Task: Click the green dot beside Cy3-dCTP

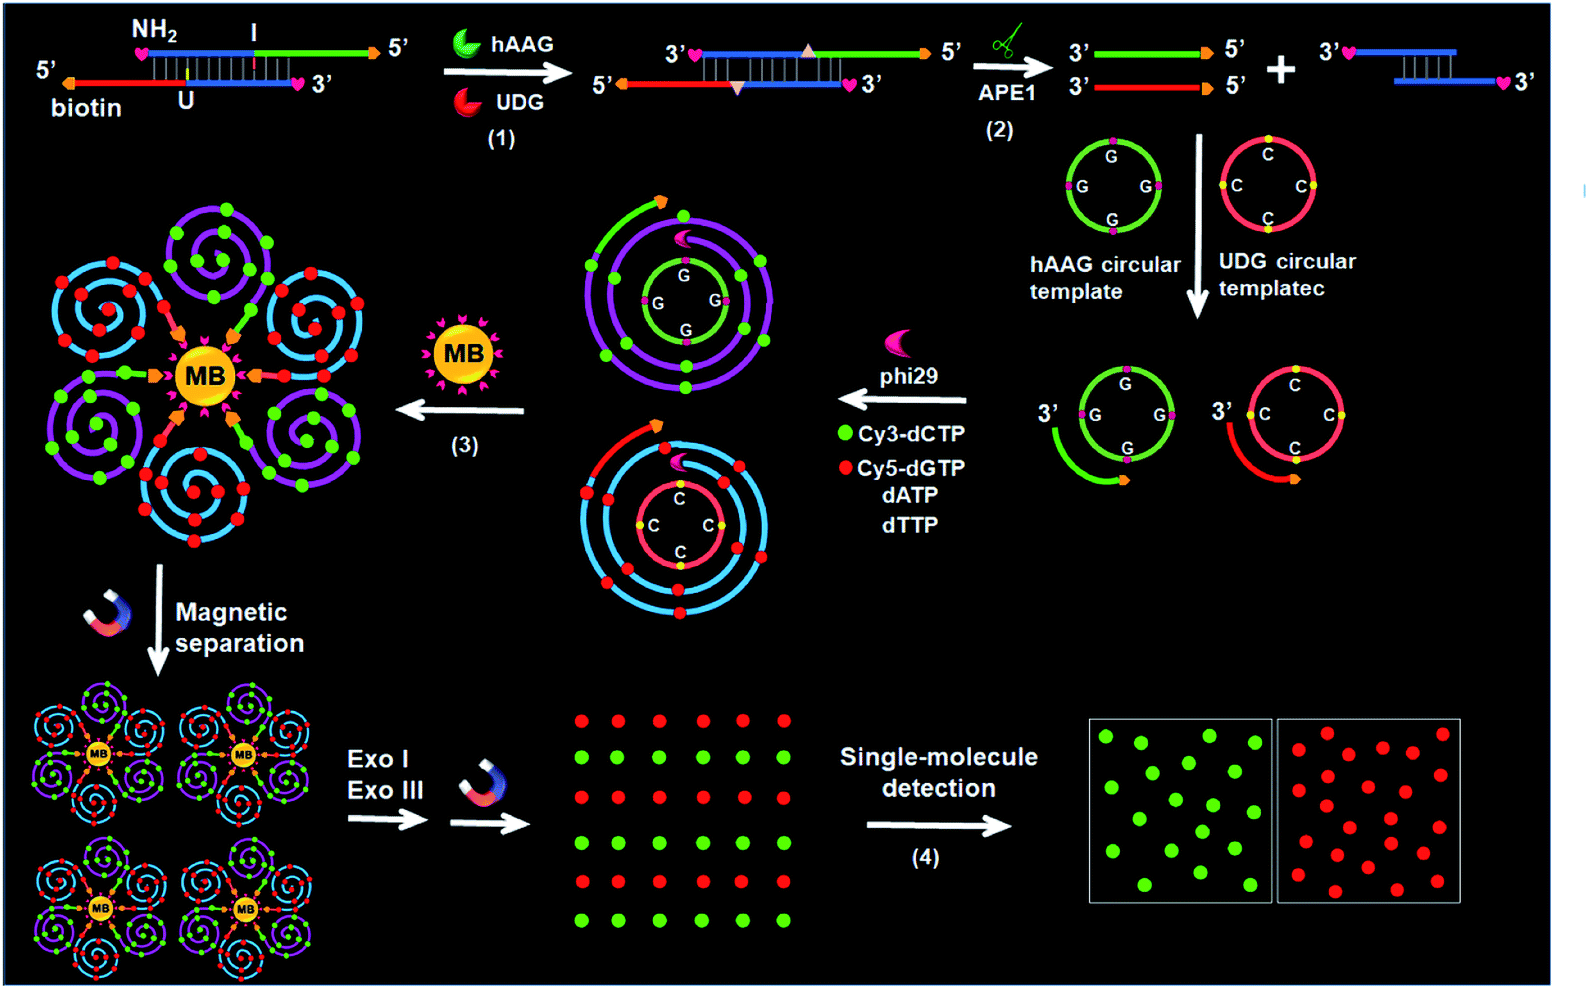Action: (x=845, y=433)
